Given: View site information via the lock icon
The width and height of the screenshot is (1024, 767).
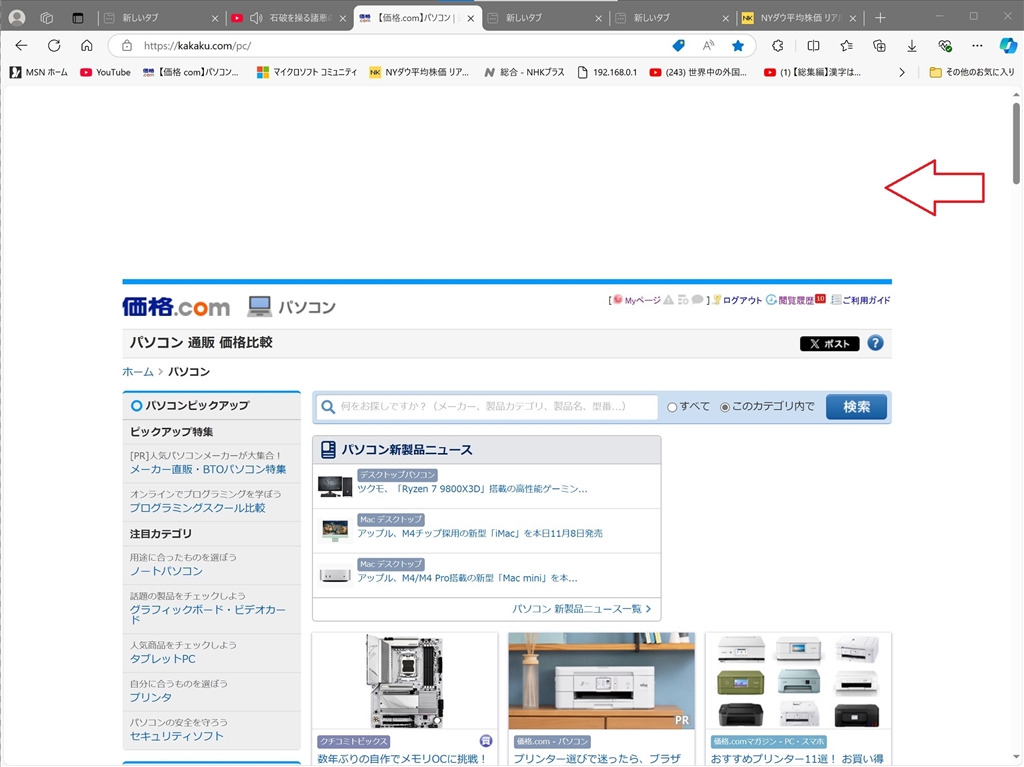Looking at the screenshot, I should pyautogui.click(x=127, y=46).
